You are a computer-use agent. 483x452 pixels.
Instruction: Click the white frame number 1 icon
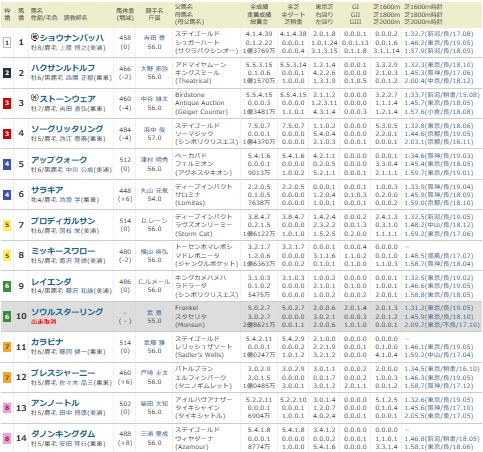(x=7, y=42)
